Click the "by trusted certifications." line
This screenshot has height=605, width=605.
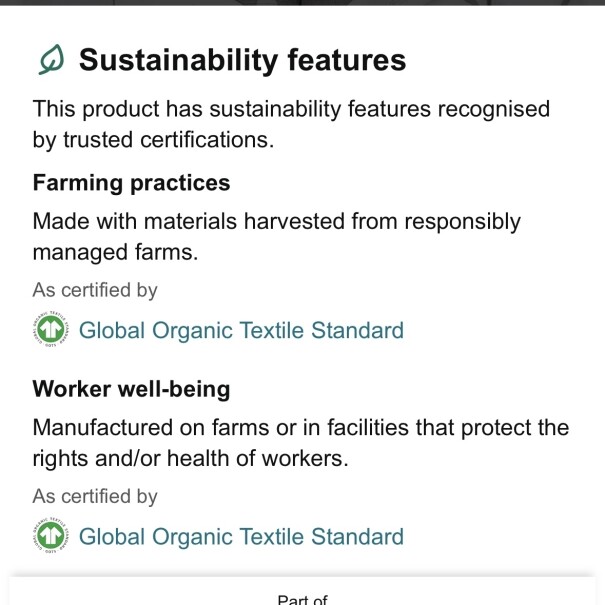(x=152, y=140)
